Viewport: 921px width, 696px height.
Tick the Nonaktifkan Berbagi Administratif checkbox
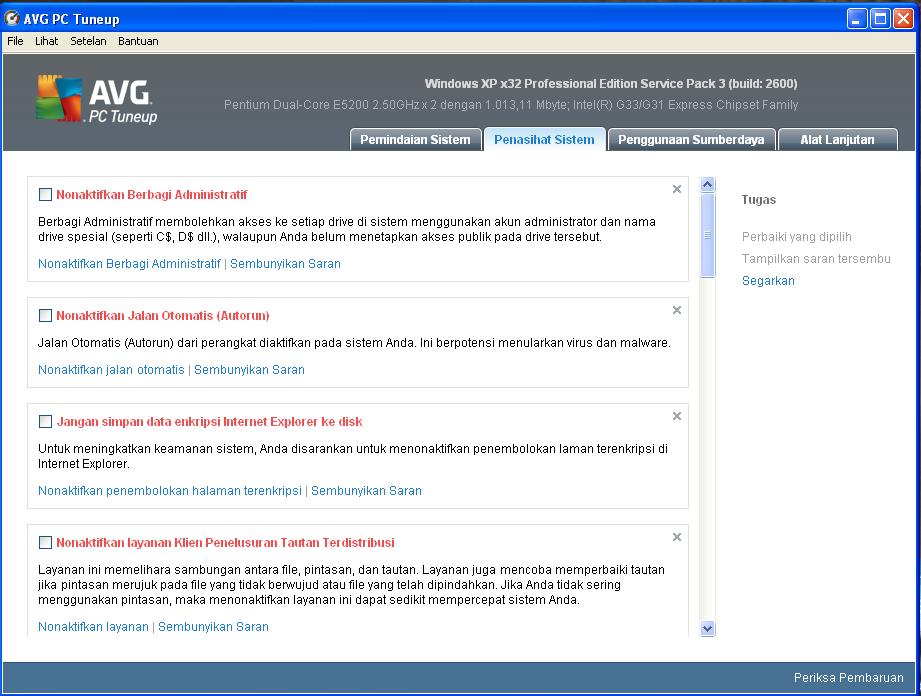(45, 194)
